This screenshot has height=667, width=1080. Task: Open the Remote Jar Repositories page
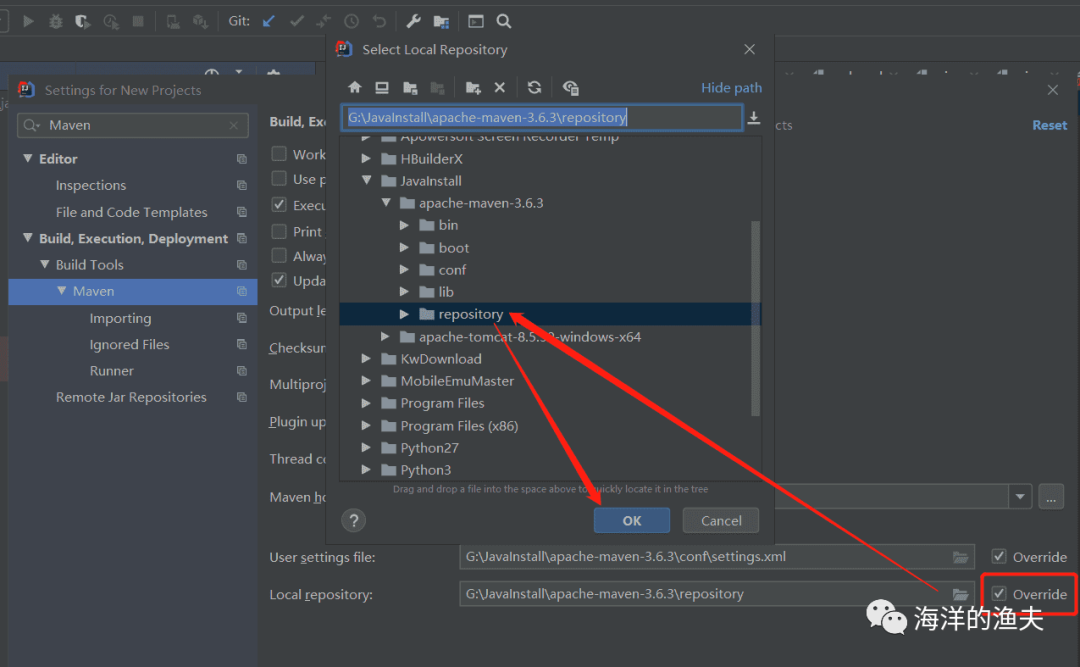(131, 397)
